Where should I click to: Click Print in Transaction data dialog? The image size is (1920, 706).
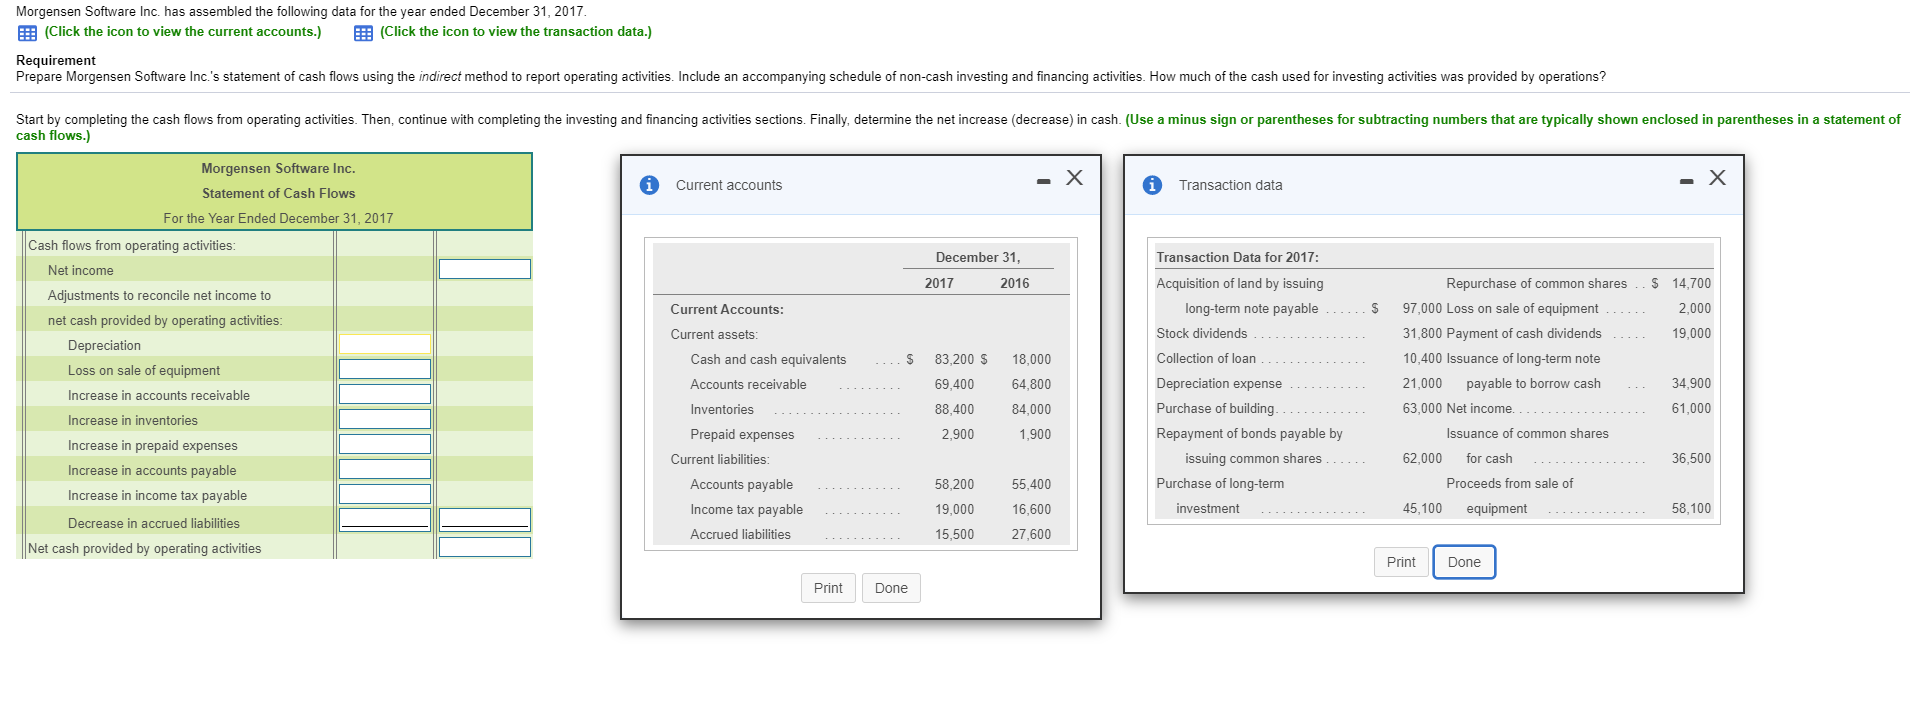click(1401, 562)
